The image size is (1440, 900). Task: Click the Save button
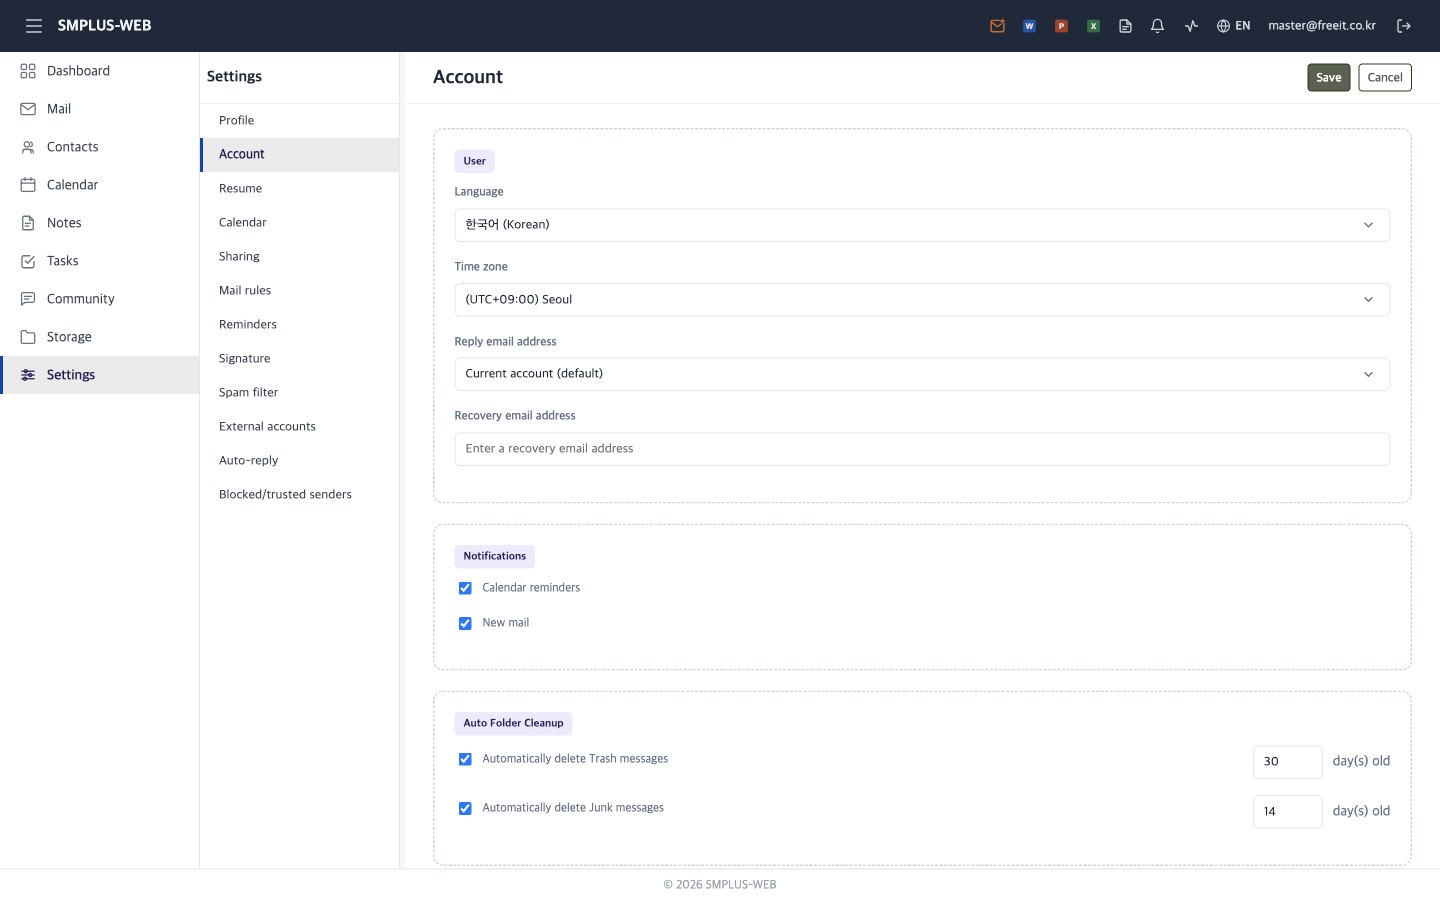coord(1329,78)
